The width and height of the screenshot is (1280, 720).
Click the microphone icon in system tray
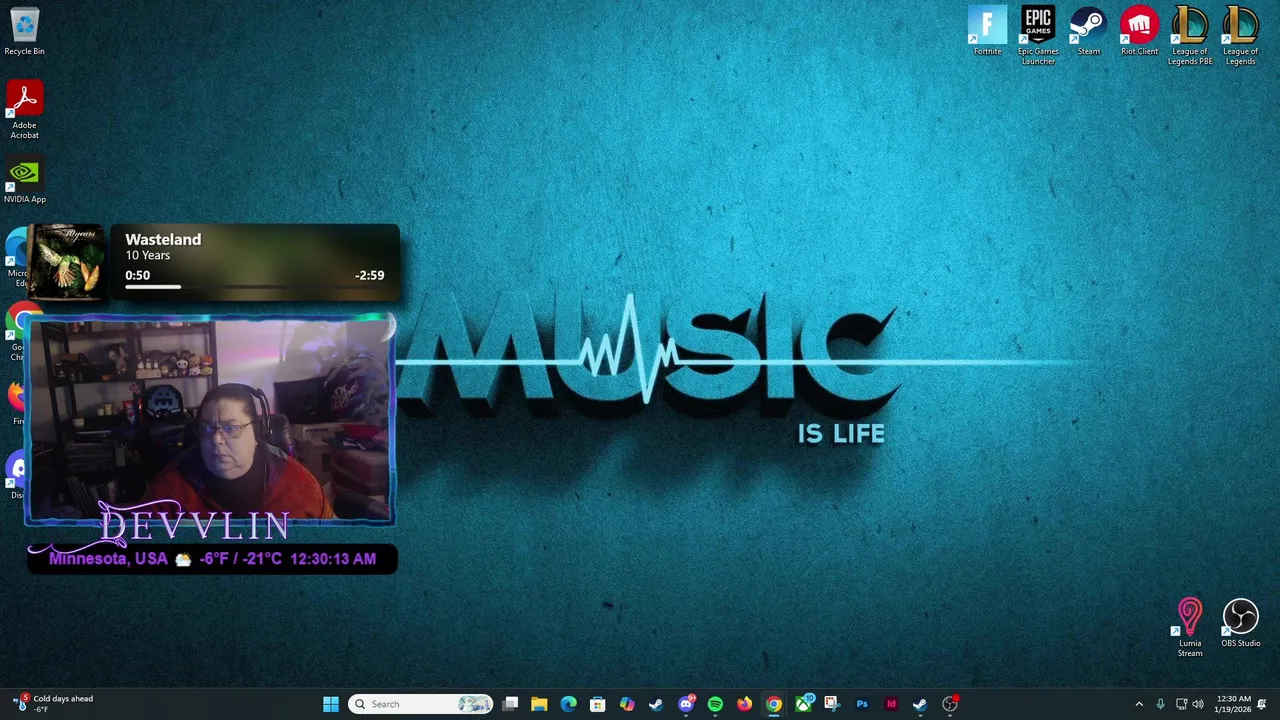(1160, 704)
